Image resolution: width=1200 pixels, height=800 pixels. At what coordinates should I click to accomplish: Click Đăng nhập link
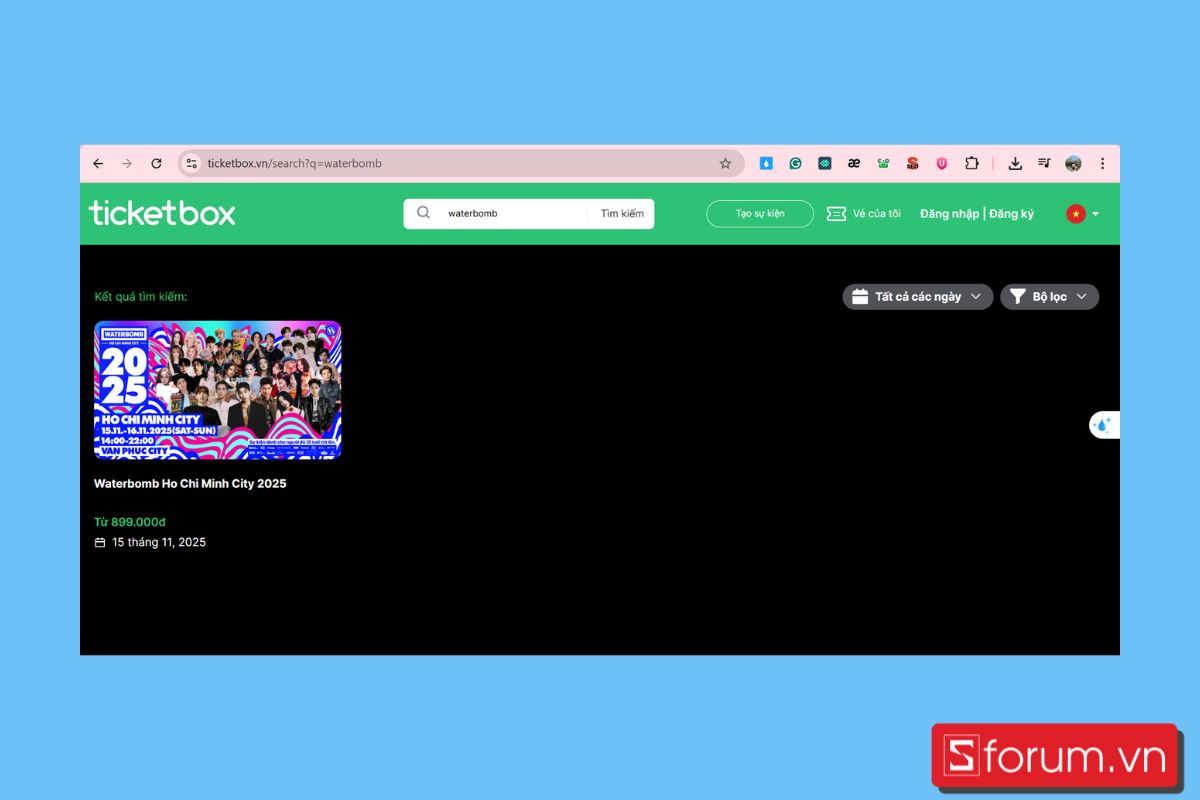pyautogui.click(x=949, y=213)
